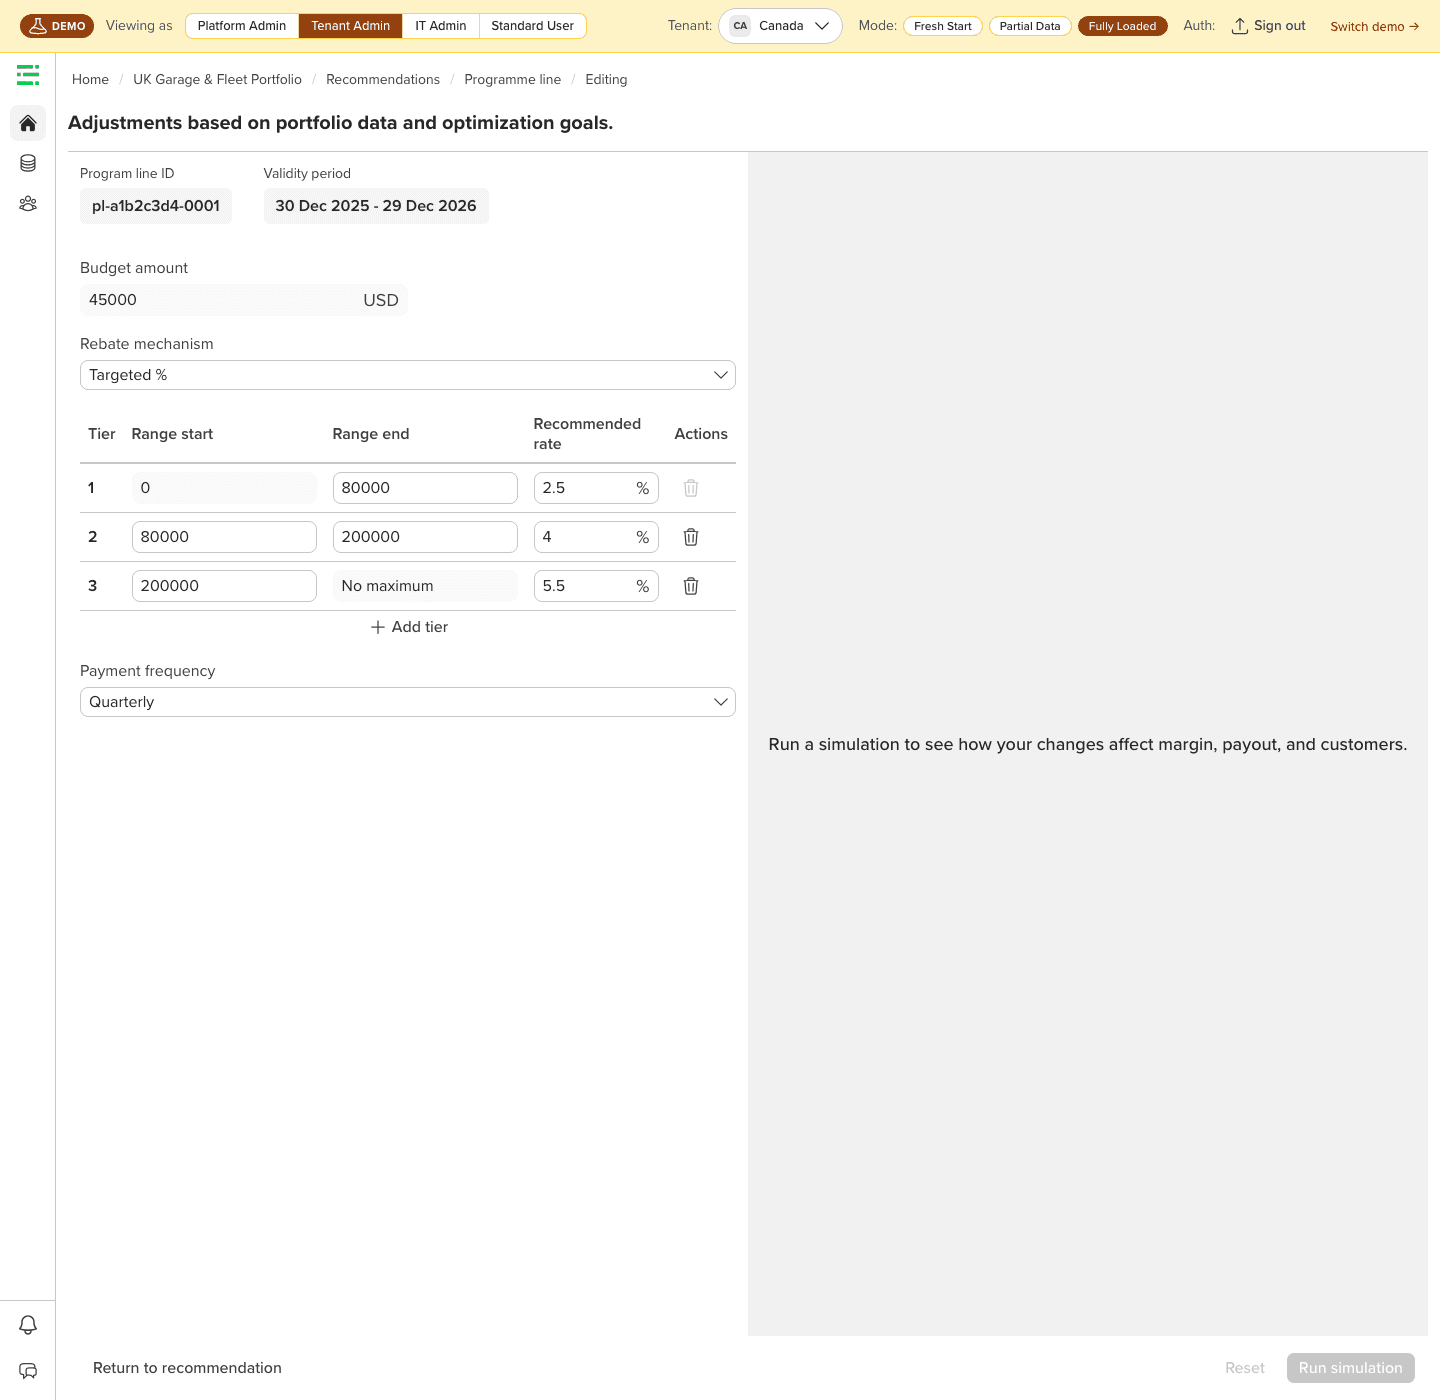The width and height of the screenshot is (1440, 1400).
Task: Switch view to Platform Admin
Action: point(242,26)
